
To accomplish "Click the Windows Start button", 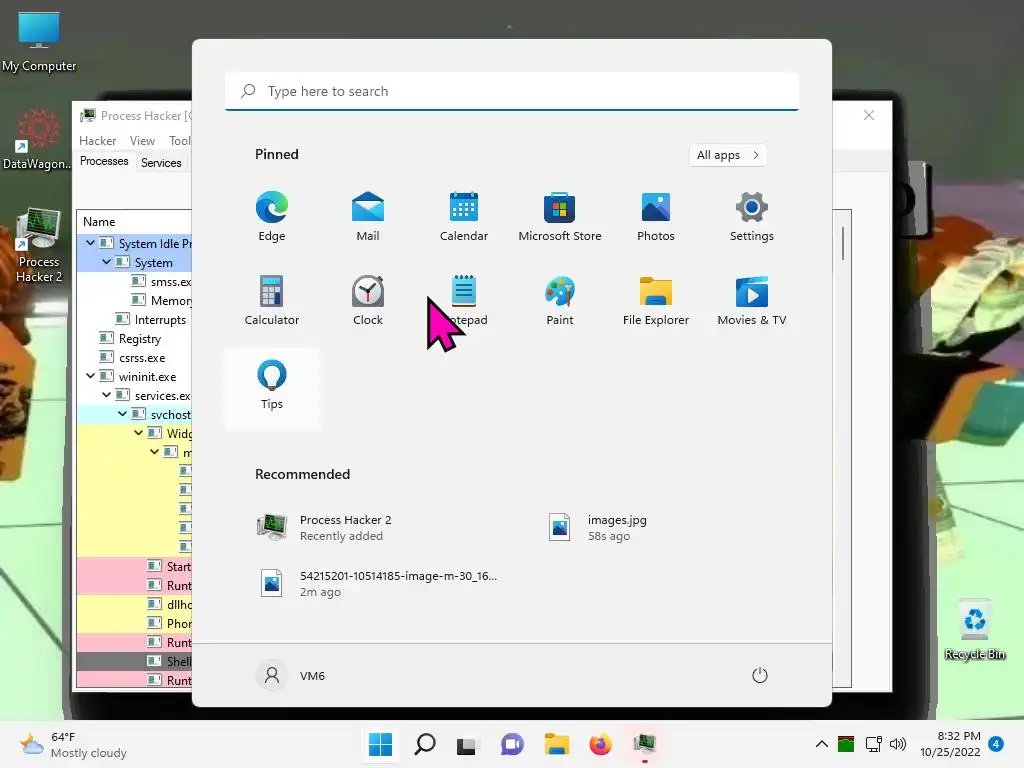I will (x=380, y=744).
